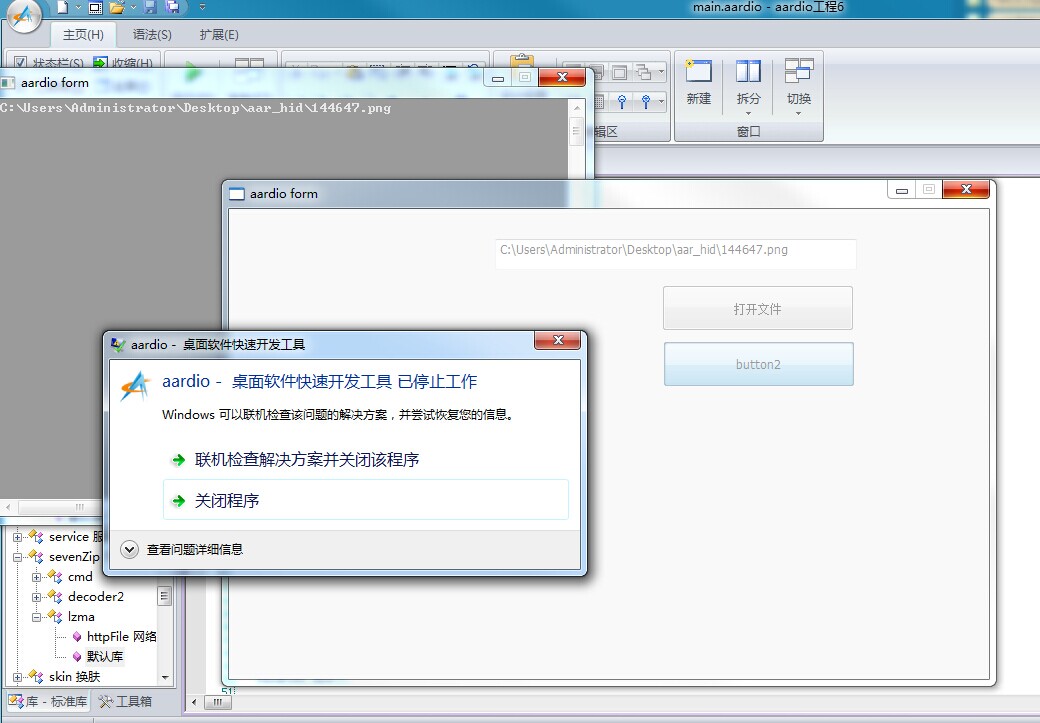Expand the service tree node
This screenshot has height=723, width=1040.
17,537
